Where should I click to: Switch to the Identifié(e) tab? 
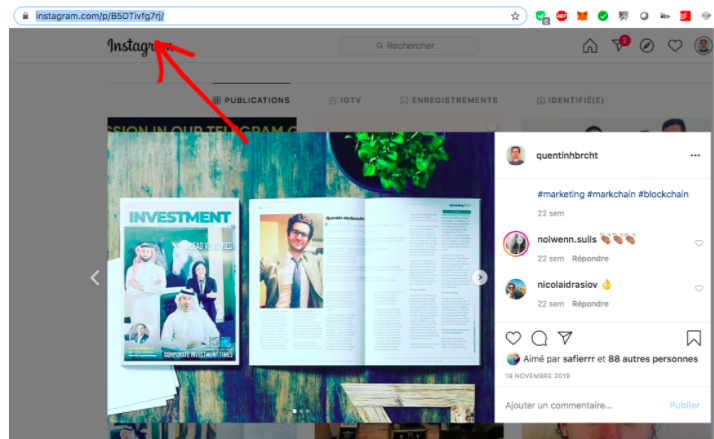[571, 100]
